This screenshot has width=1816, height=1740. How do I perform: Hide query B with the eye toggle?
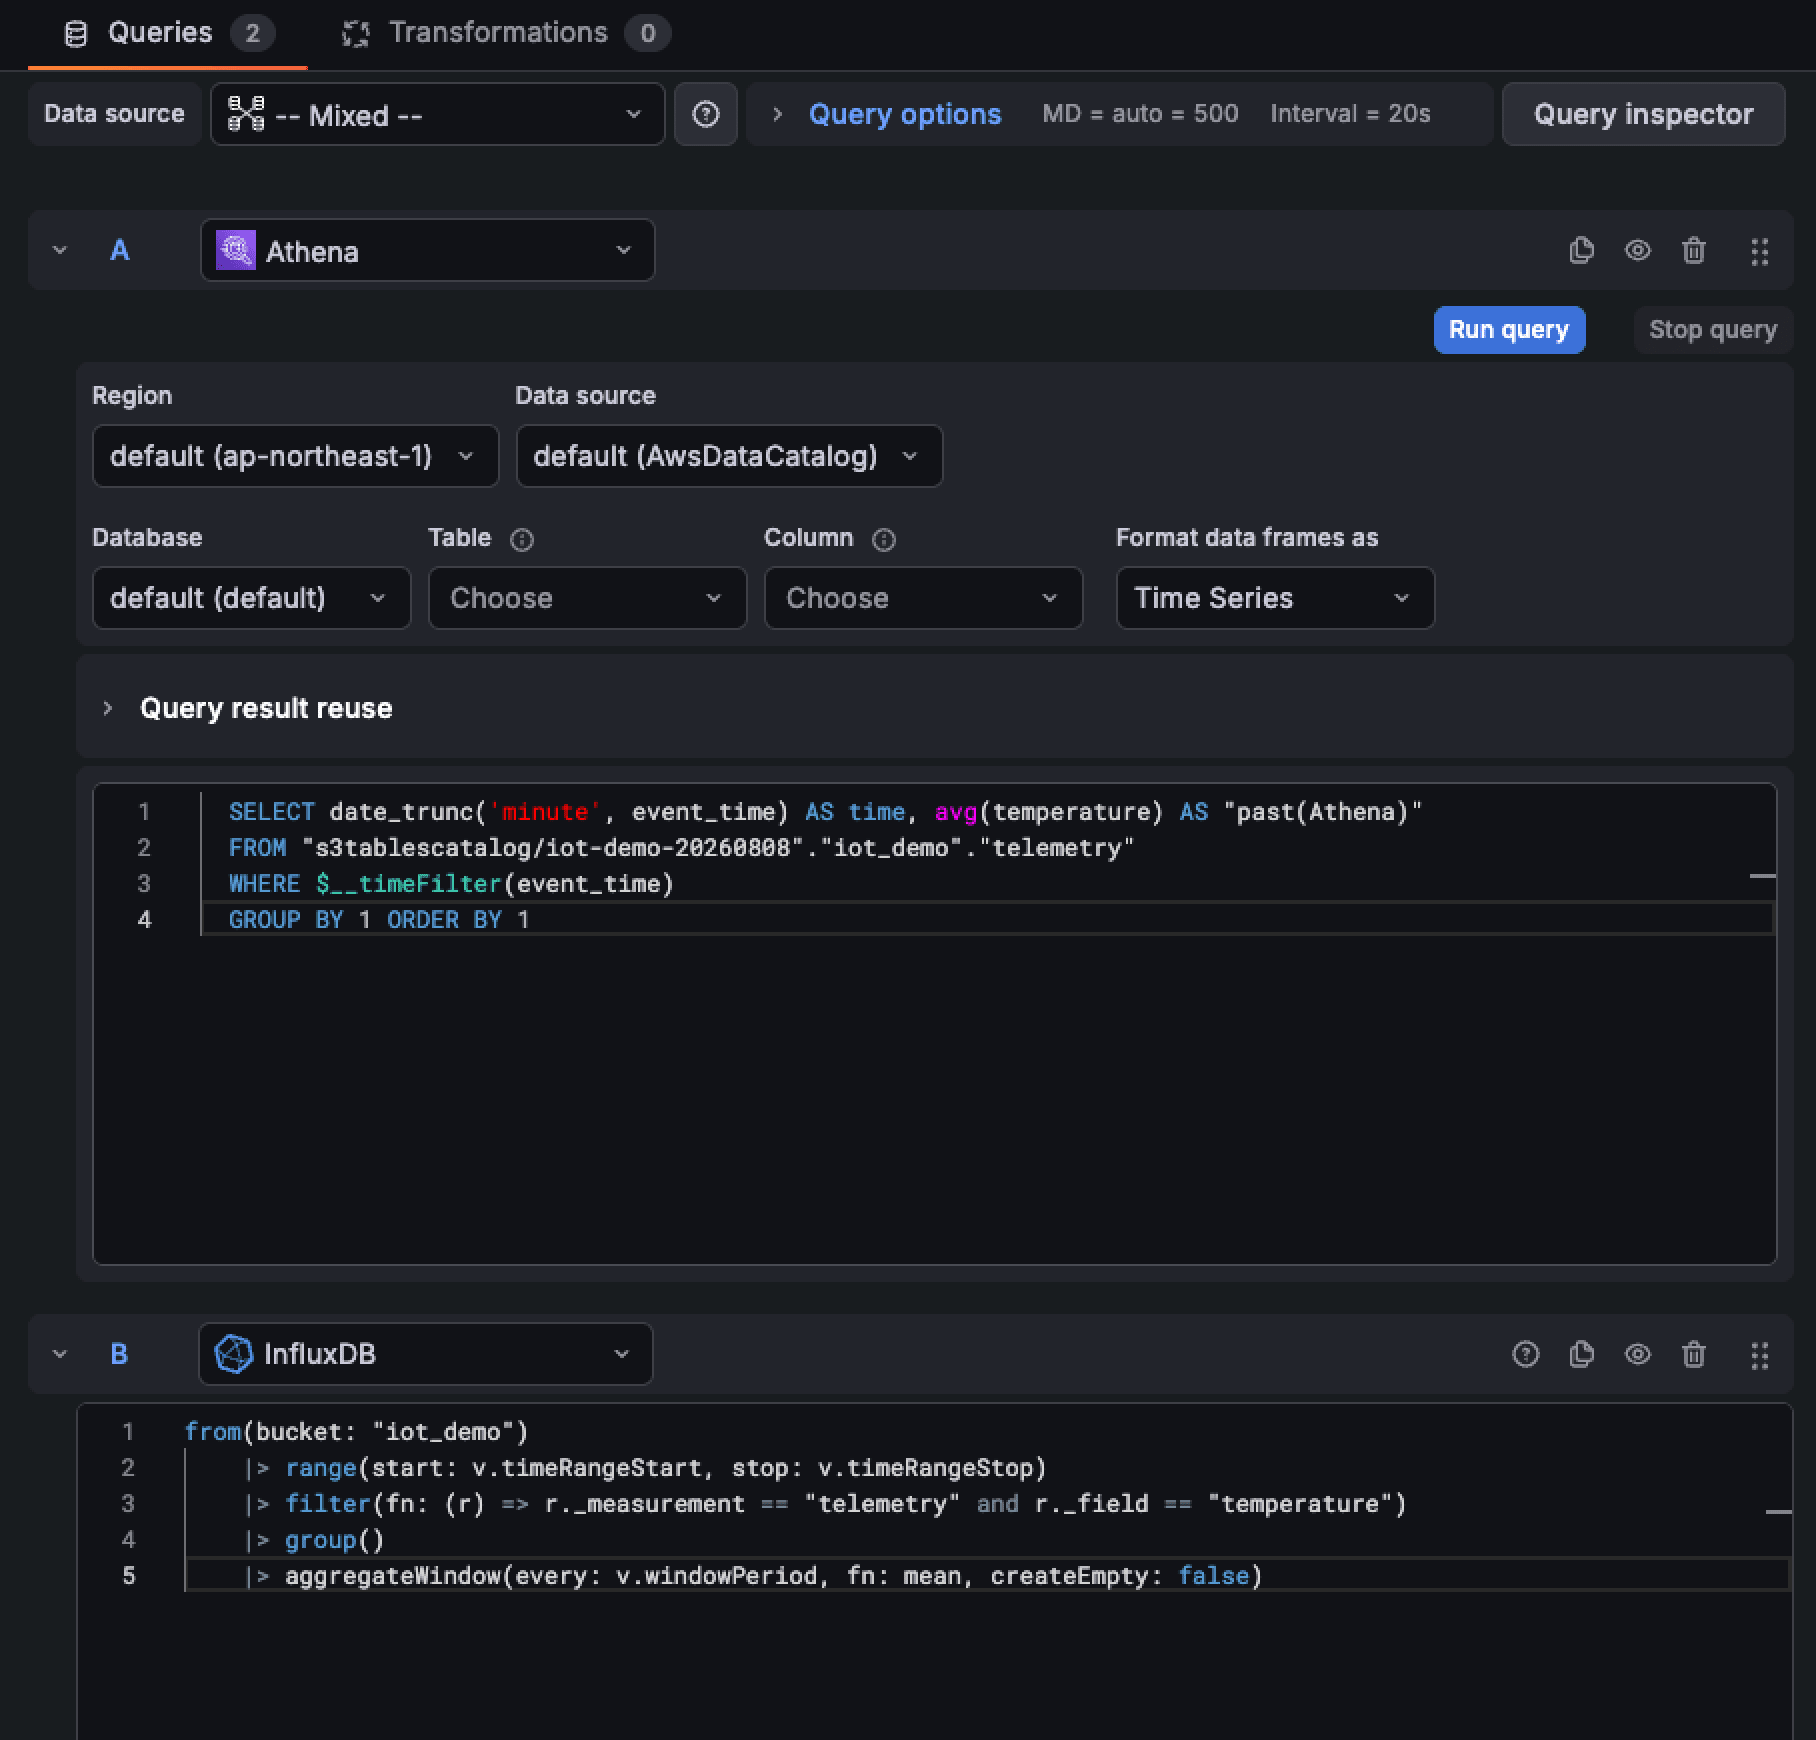[x=1637, y=1354]
